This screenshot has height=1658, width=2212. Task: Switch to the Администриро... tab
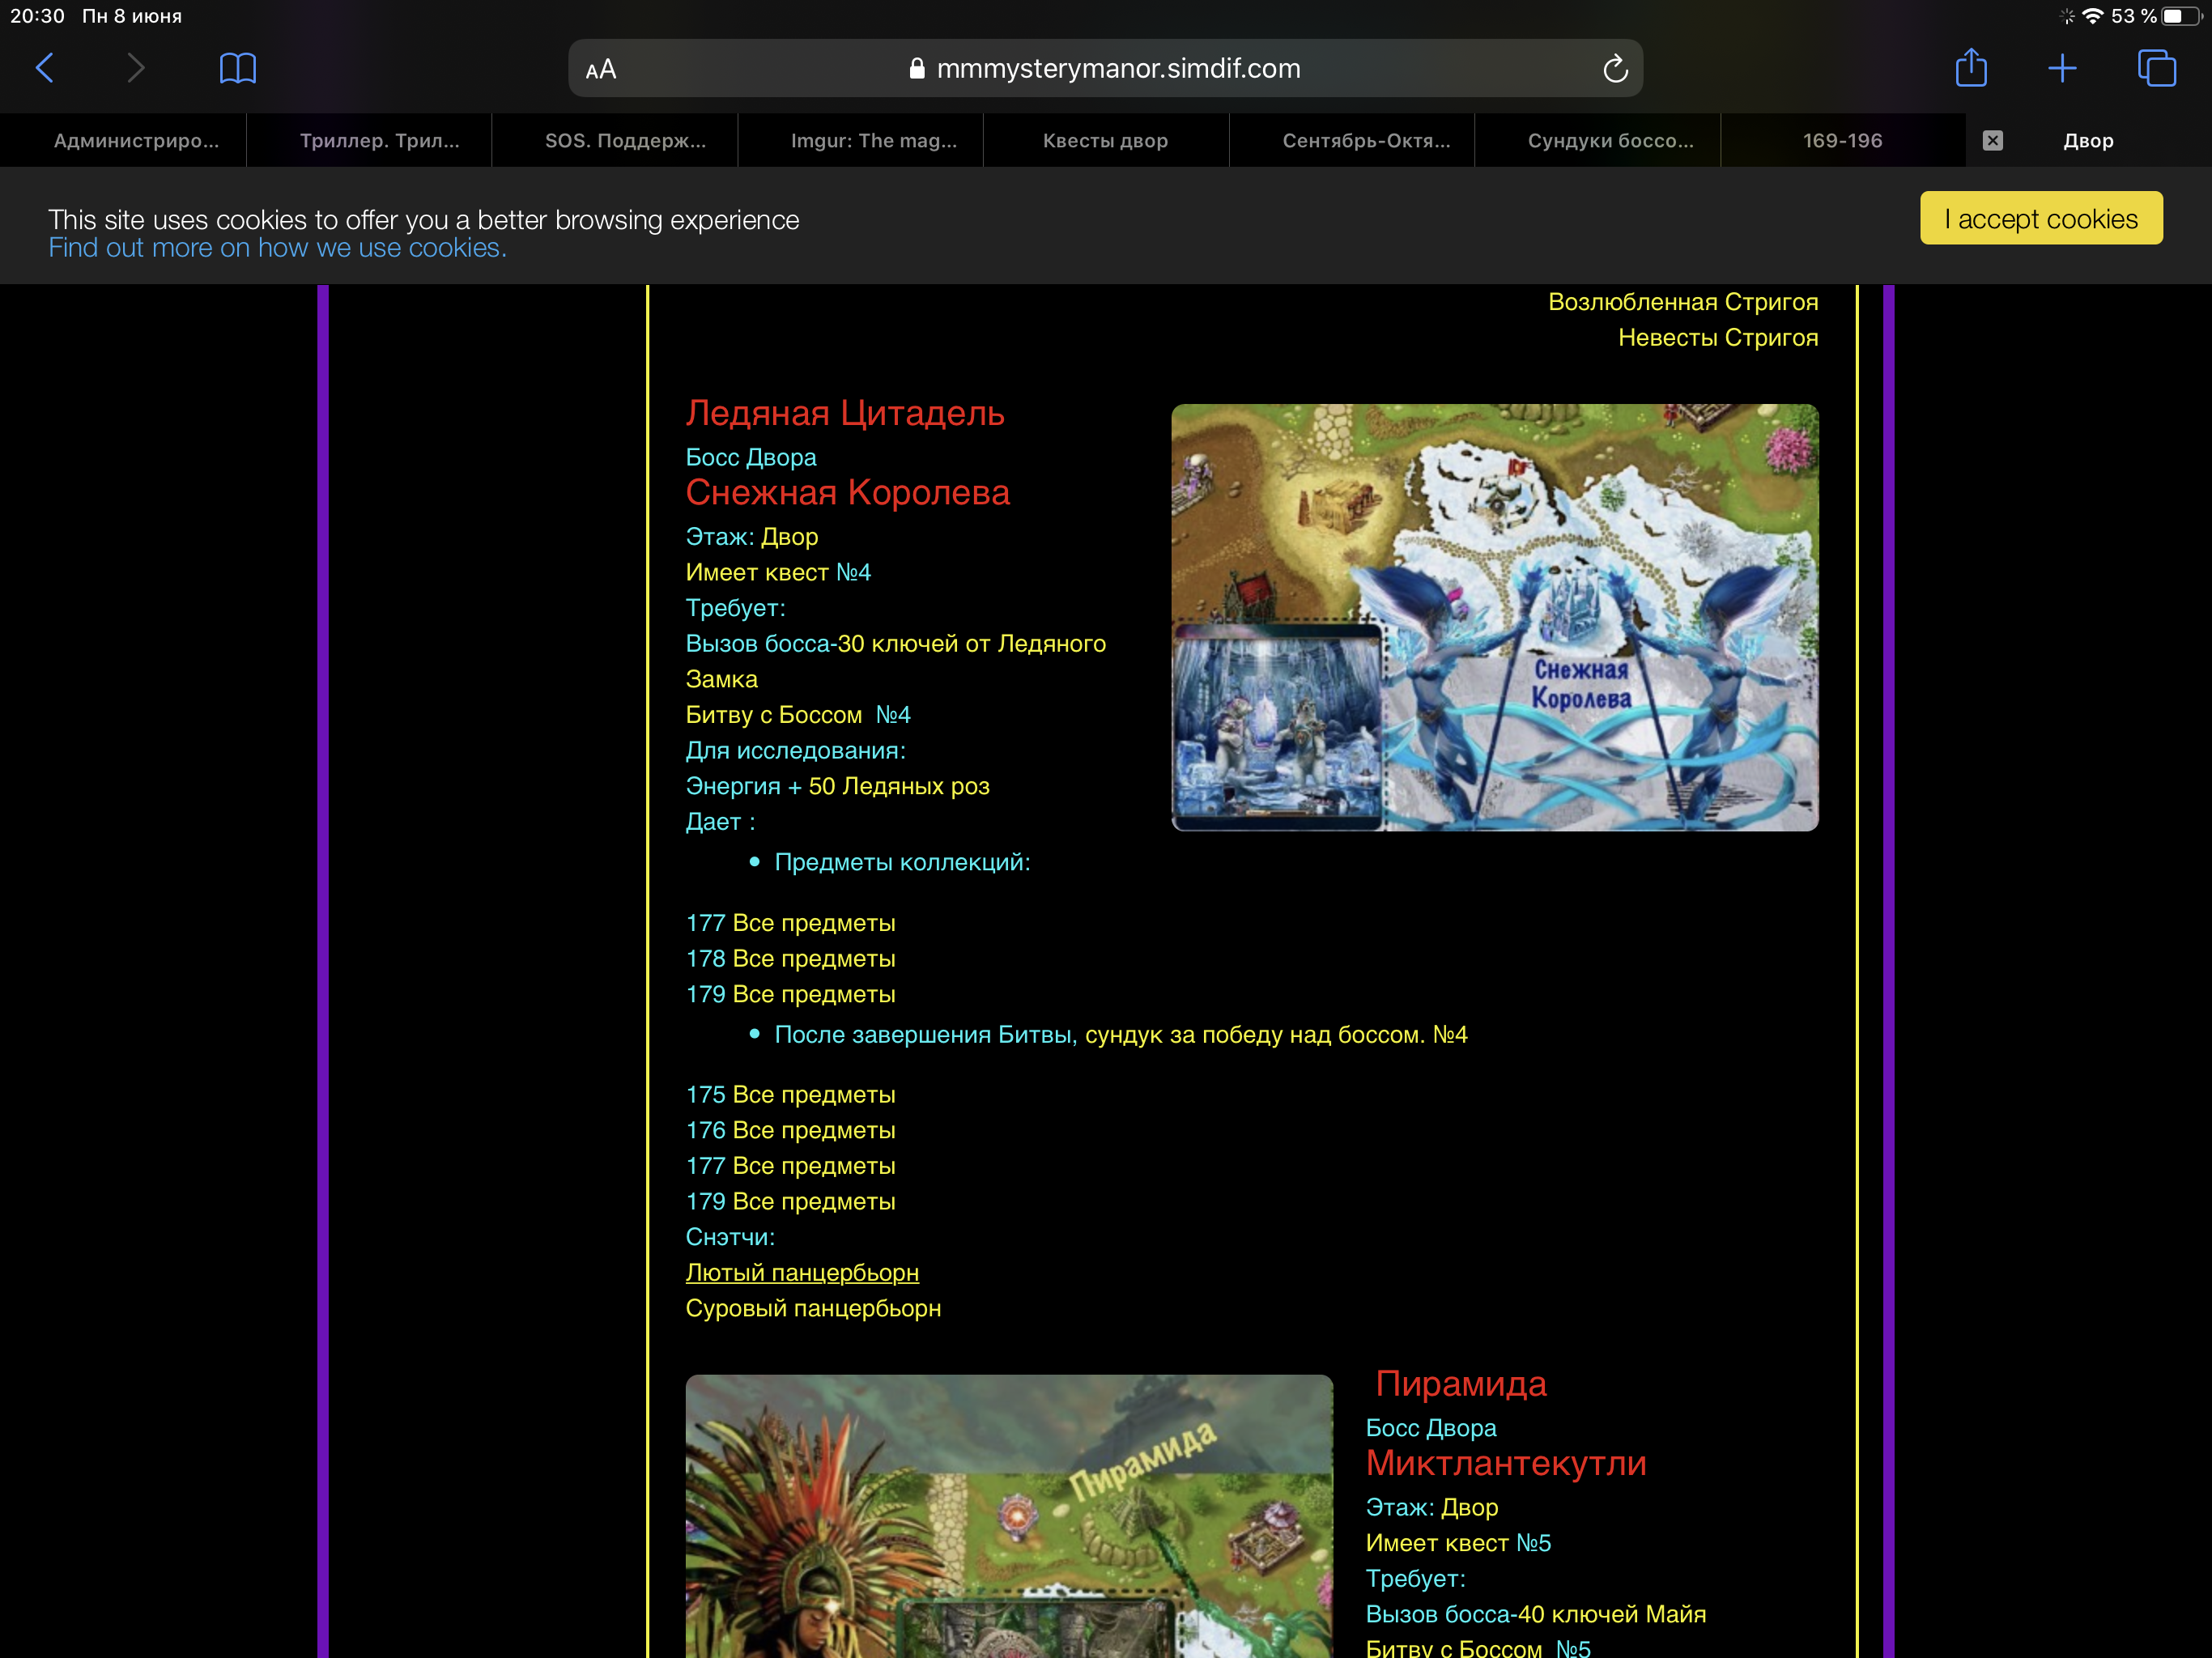(123, 141)
